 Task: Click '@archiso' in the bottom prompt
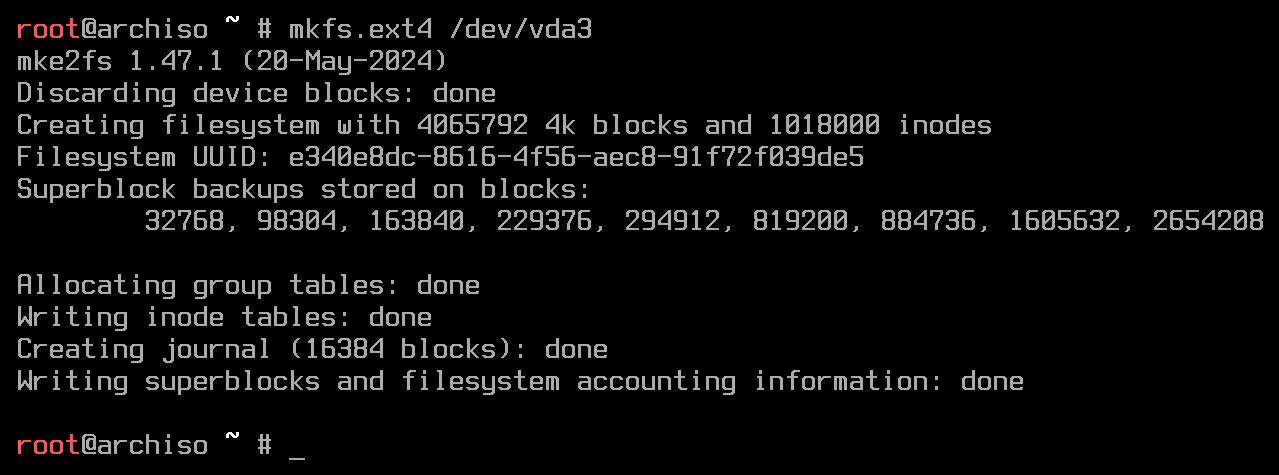(144, 445)
